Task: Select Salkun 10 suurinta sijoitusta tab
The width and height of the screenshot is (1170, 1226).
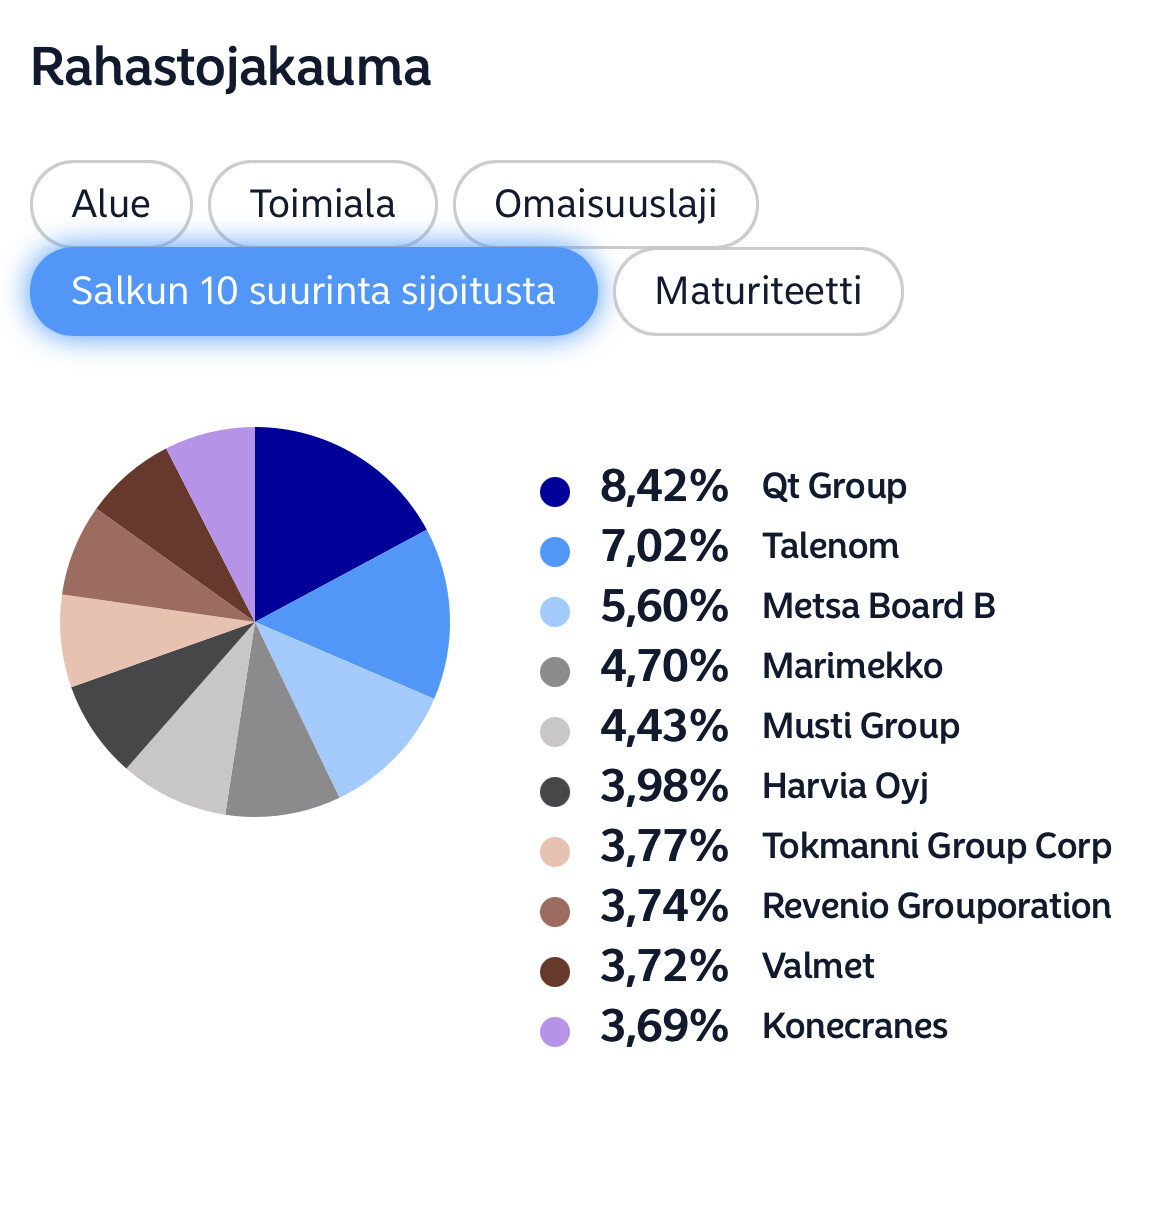Action: click(x=313, y=291)
